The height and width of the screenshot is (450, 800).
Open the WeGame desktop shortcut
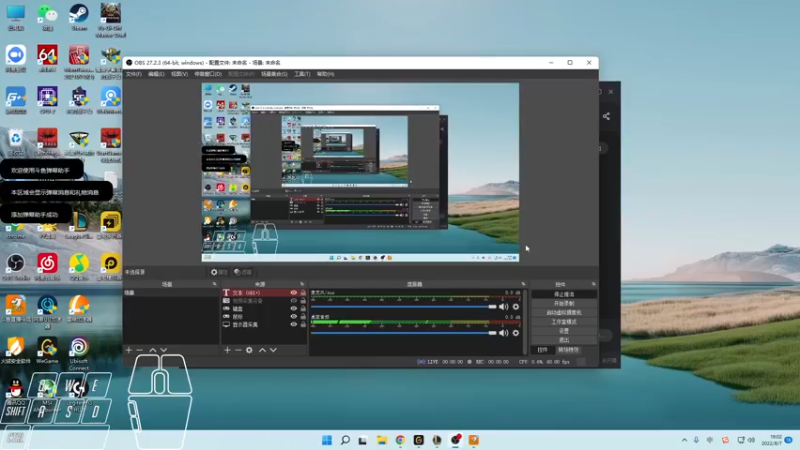47,351
